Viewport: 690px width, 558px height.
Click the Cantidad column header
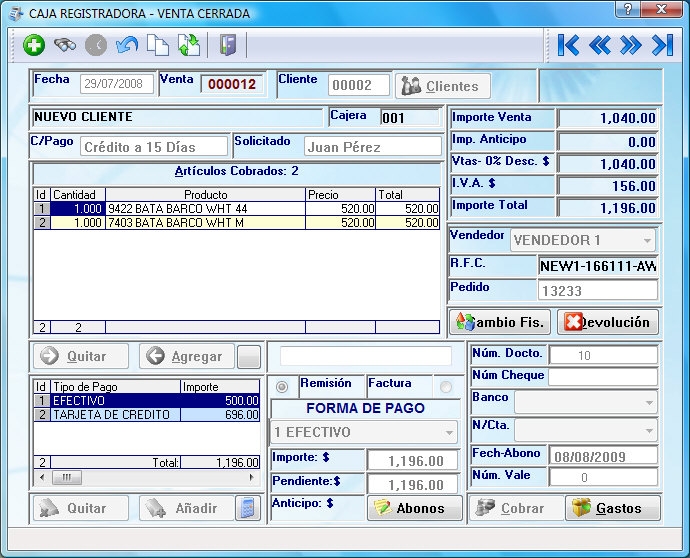78,195
